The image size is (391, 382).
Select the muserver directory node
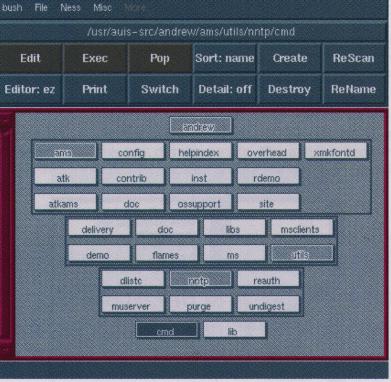(x=133, y=305)
